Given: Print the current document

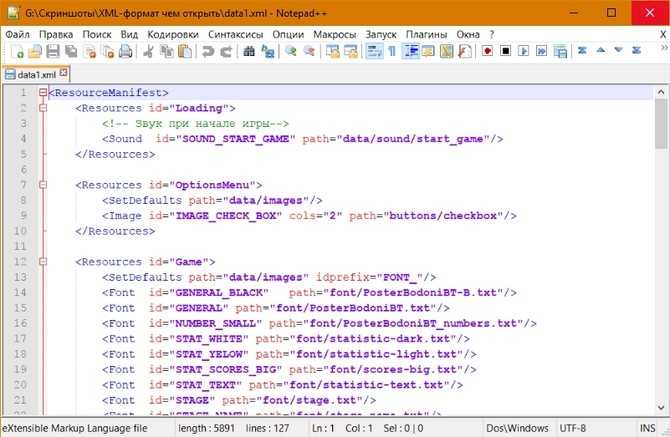Looking at the screenshot, I should pyautogui.click(x=126, y=52).
